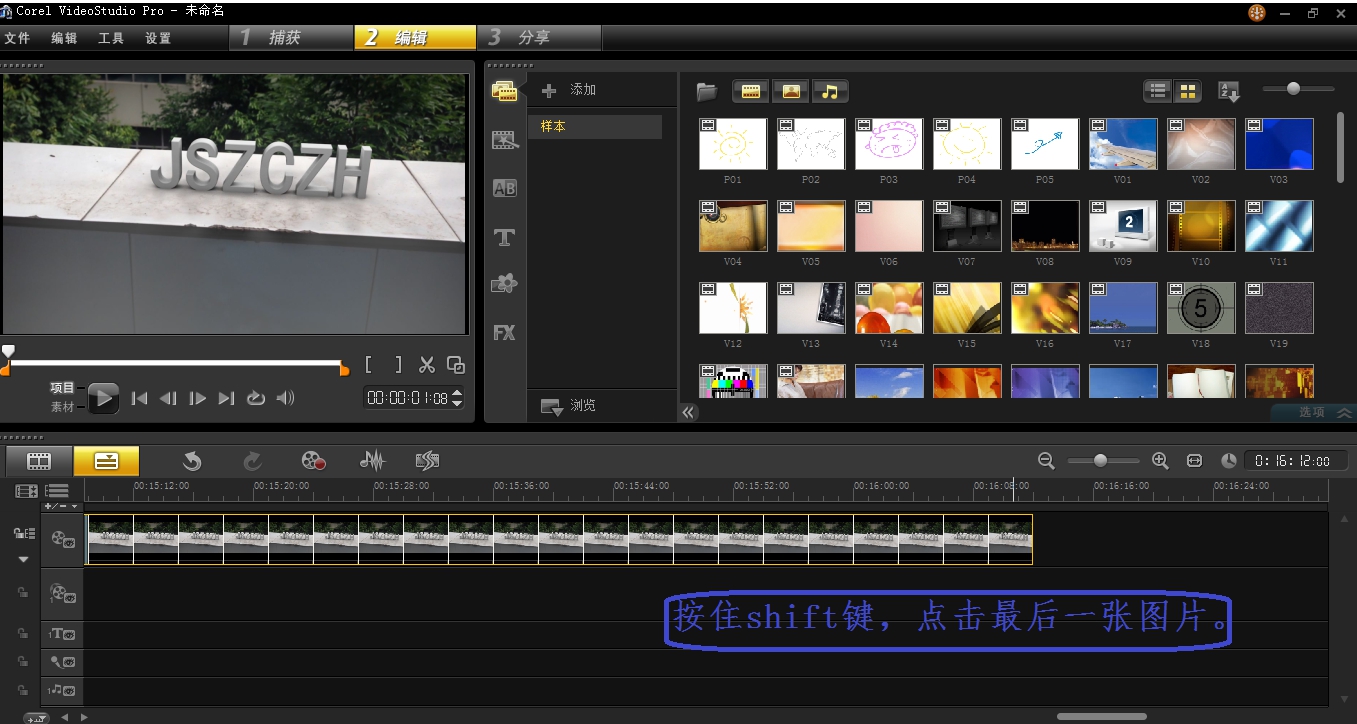Click 添加 to add a library folder
The image size is (1357, 724).
point(569,90)
